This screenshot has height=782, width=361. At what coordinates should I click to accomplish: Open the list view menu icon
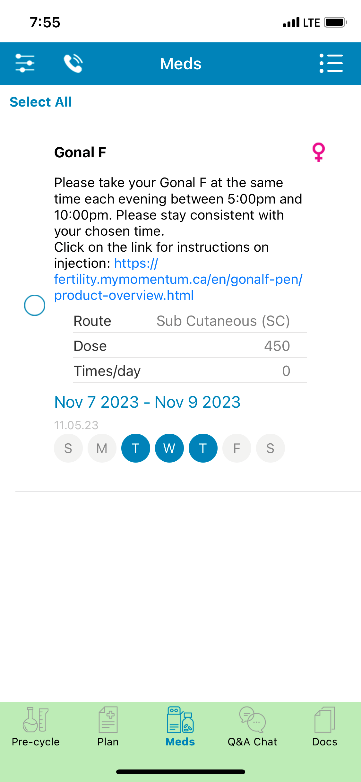click(x=331, y=63)
